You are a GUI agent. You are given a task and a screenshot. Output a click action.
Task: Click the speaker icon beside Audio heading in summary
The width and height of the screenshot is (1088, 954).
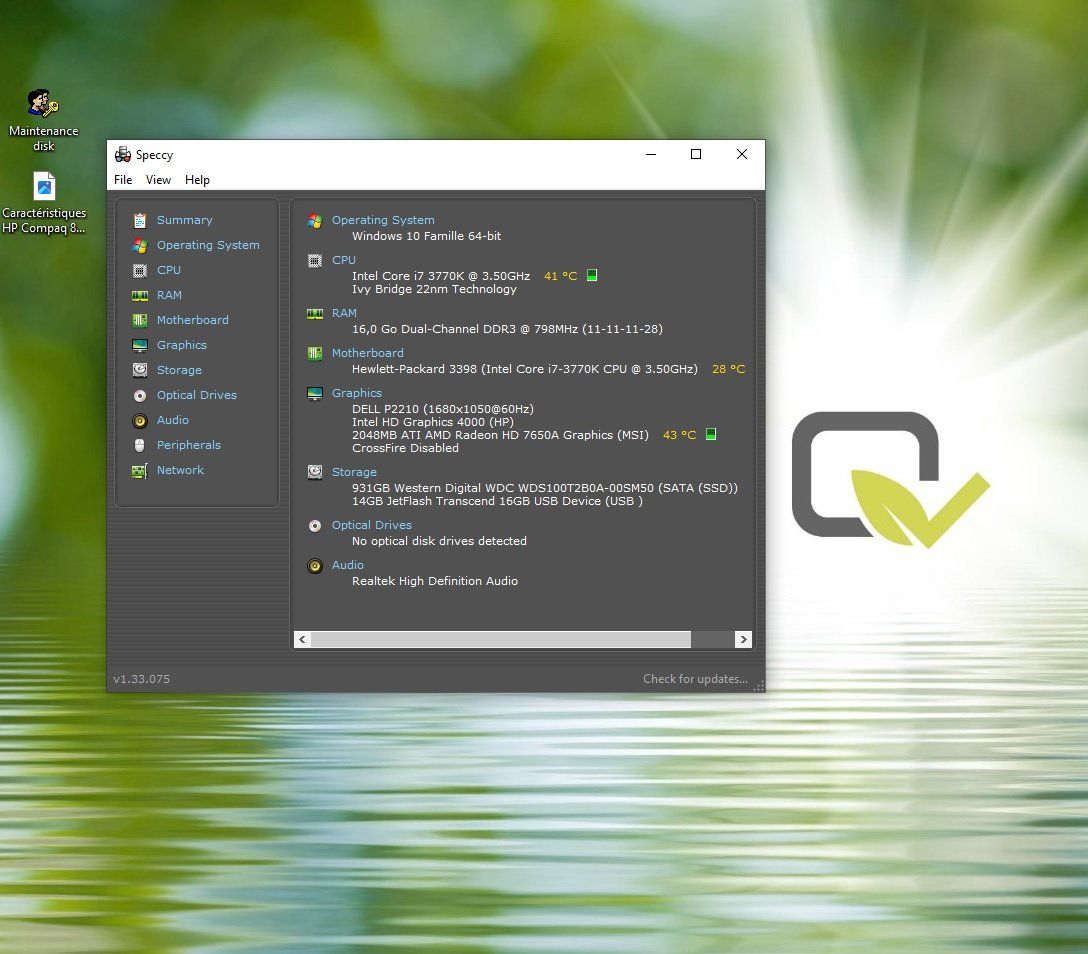click(314, 565)
